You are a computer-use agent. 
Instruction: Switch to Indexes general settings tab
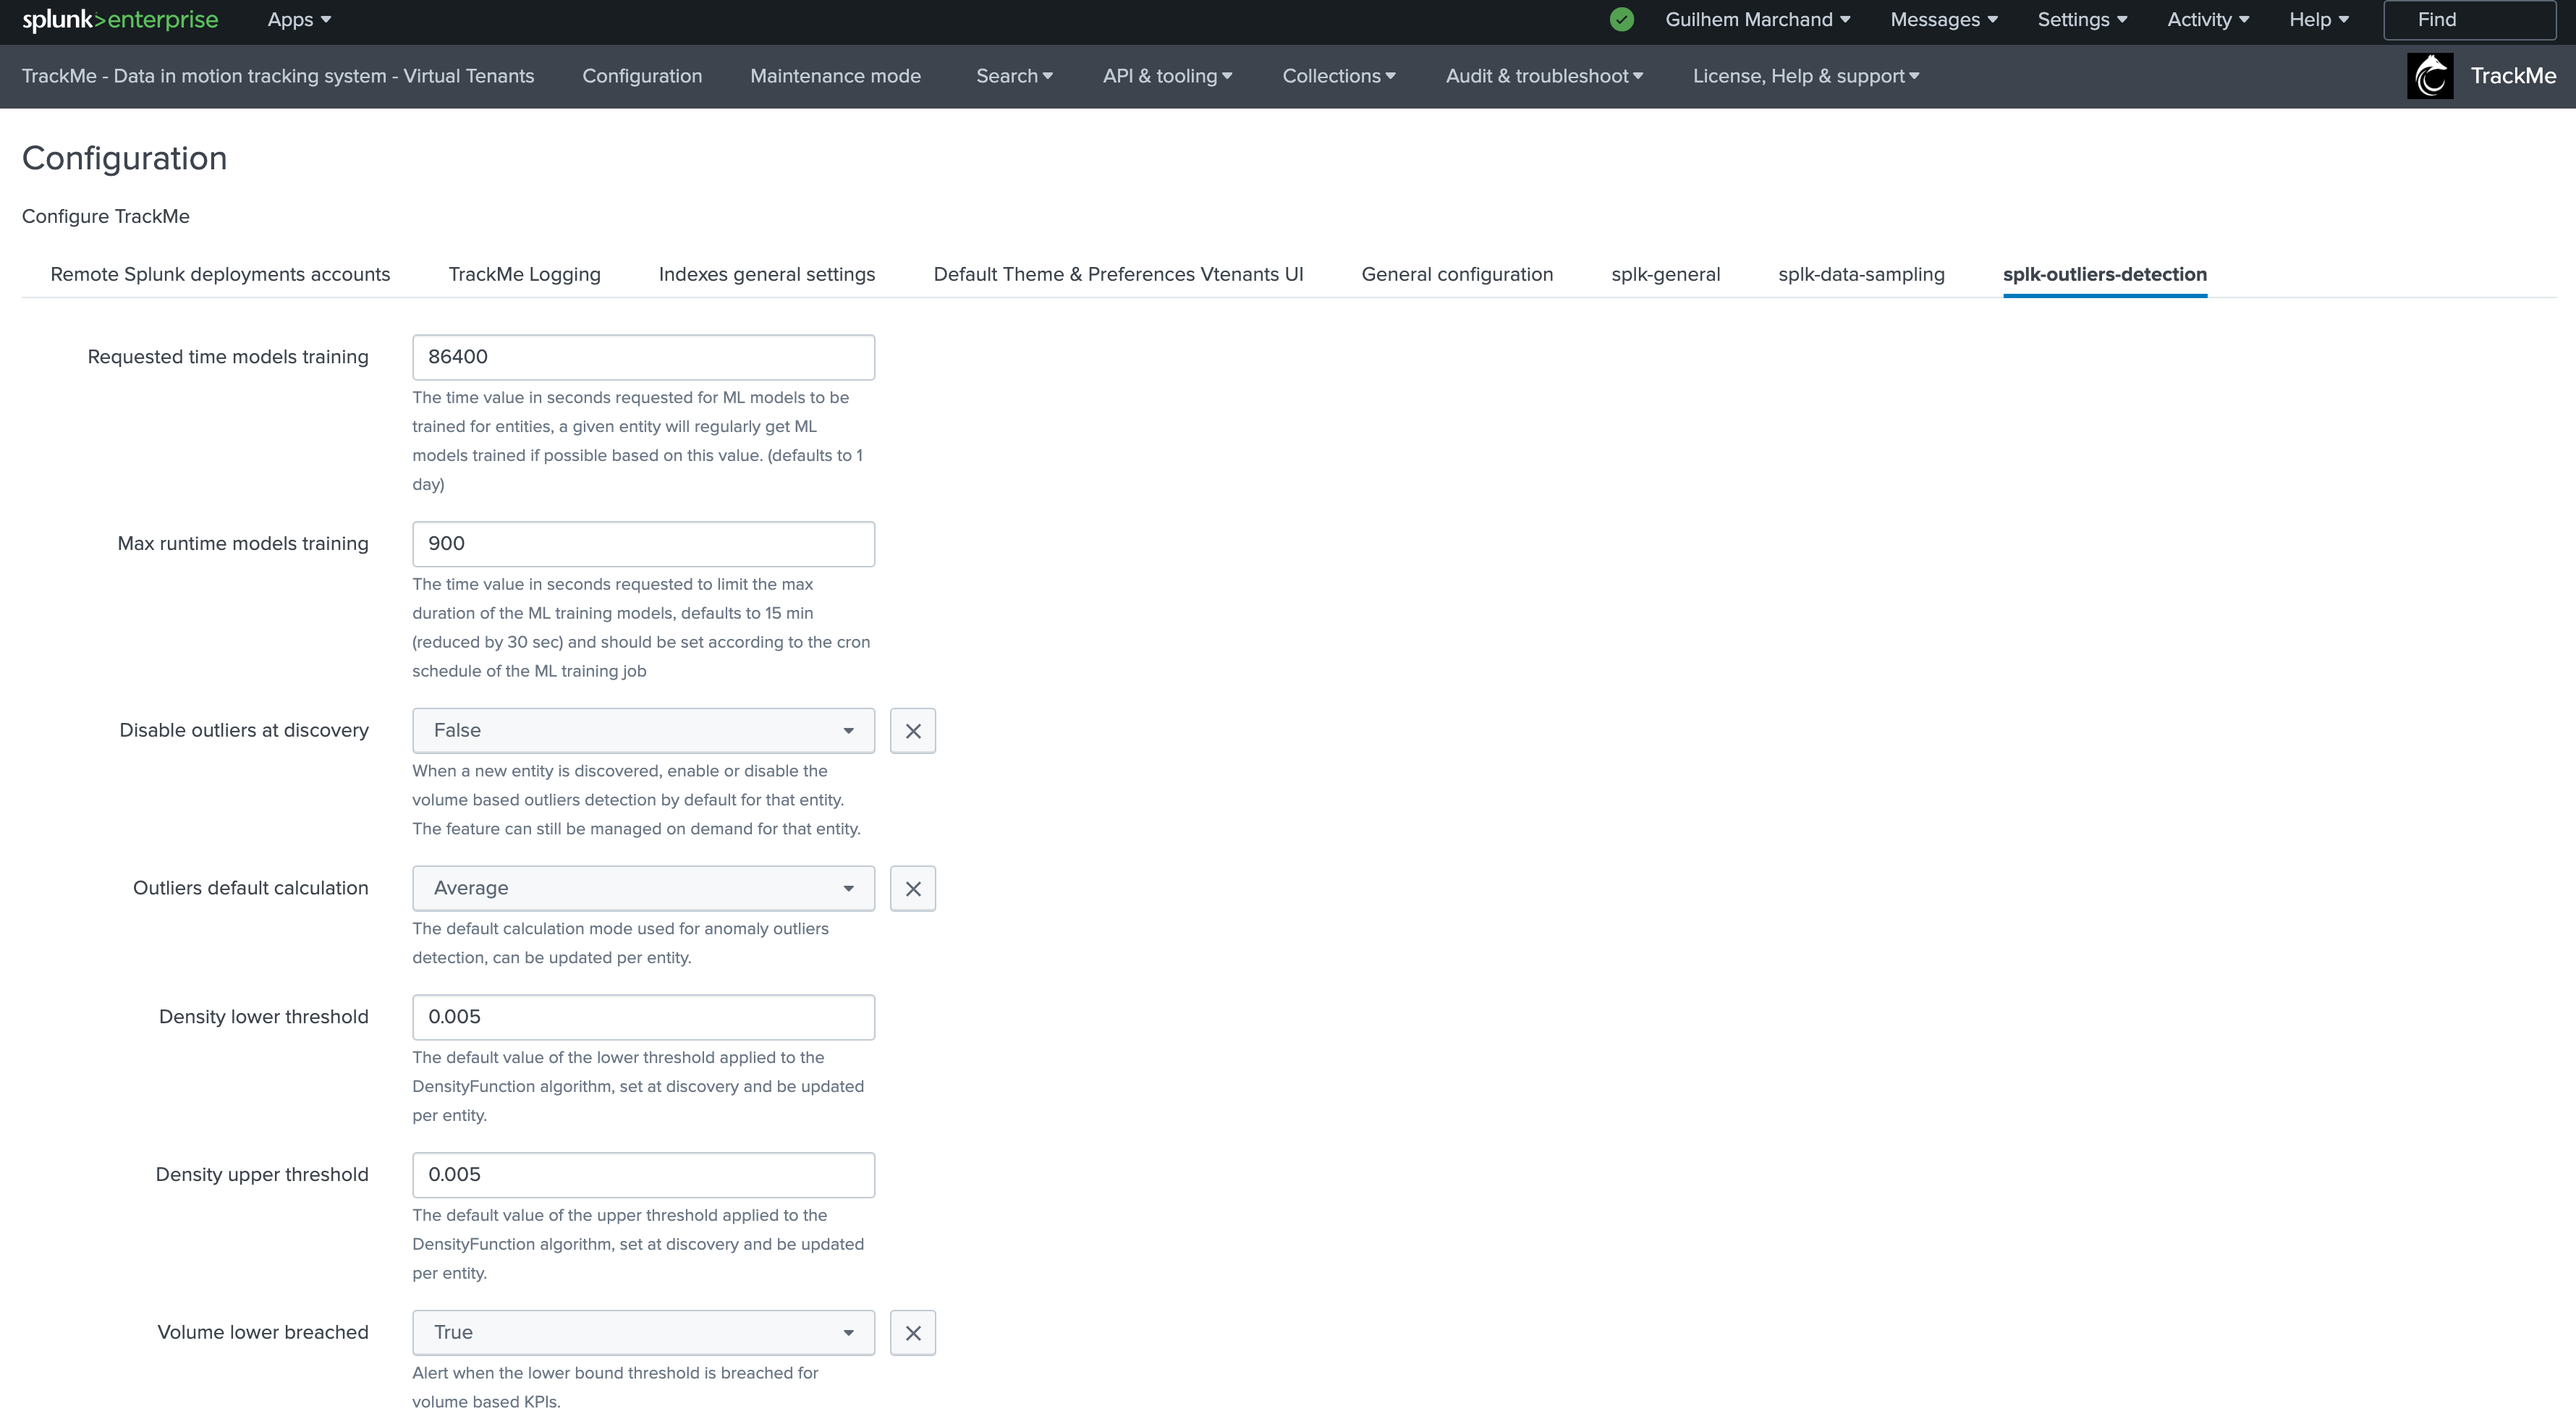[x=767, y=275]
